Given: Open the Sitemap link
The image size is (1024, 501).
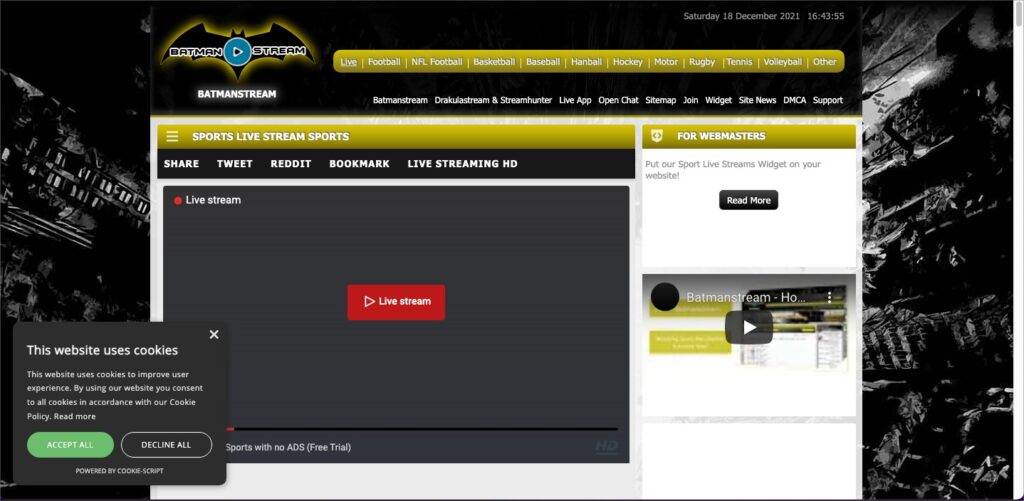Looking at the screenshot, I should point(661,101).
